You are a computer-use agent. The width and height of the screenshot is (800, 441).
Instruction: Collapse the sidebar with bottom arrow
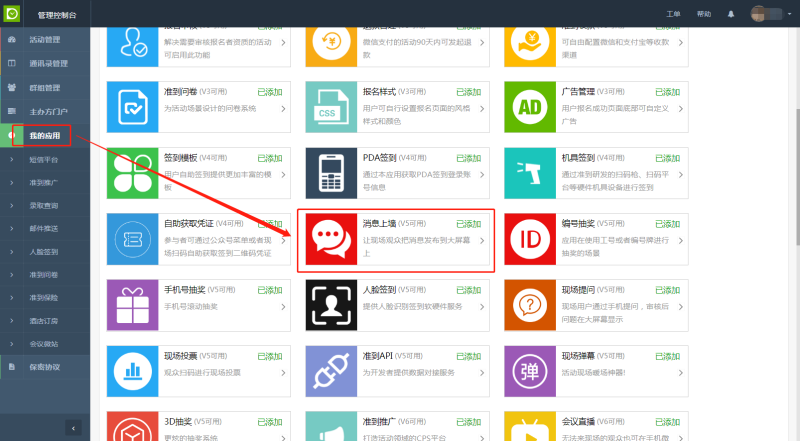click(x=72, y=427)
